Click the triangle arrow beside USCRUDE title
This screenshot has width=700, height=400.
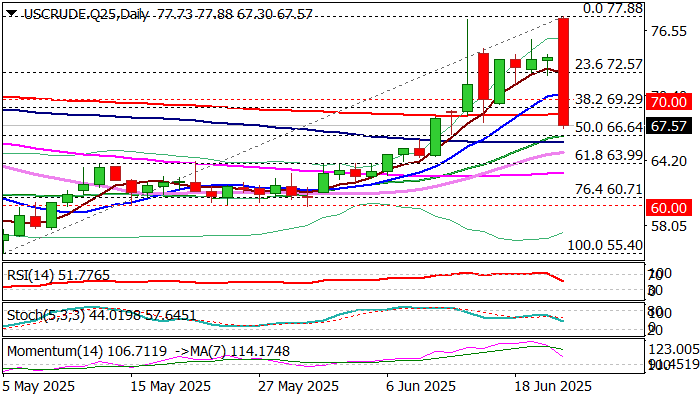pos(9,8)
